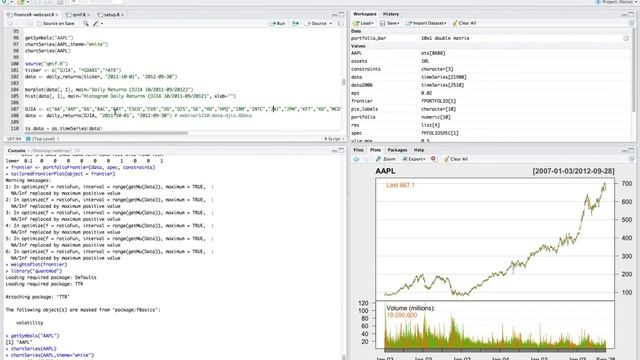Click the AAPL chart title

coord(385,171)
